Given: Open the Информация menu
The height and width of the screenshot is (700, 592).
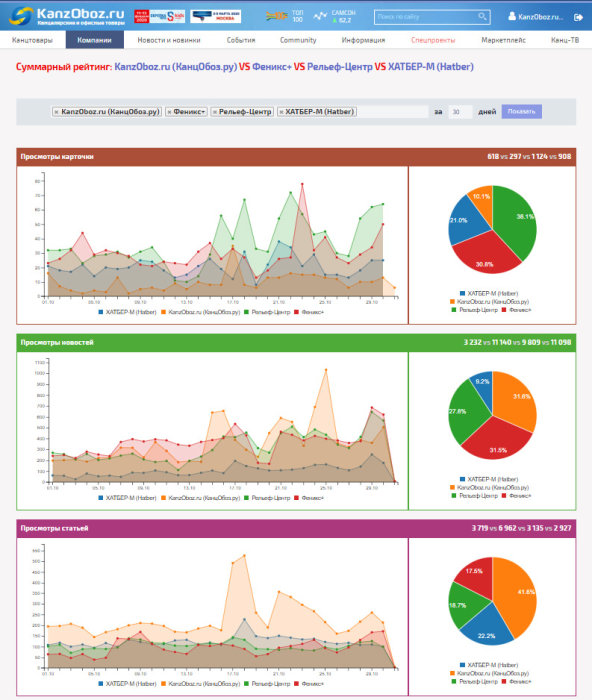Looking at the screenshot, I should coord(363,40).
